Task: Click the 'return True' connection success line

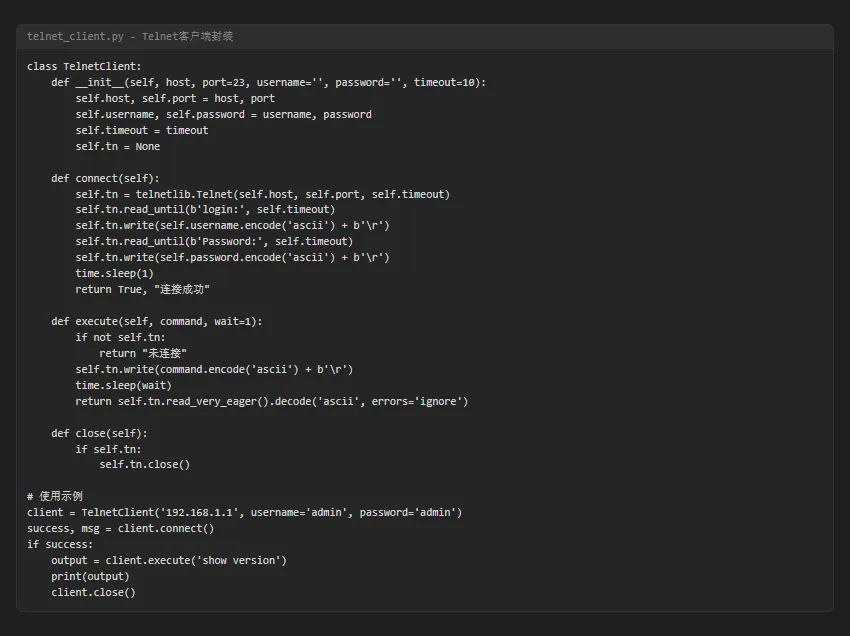Action: [x=142, y=289]
